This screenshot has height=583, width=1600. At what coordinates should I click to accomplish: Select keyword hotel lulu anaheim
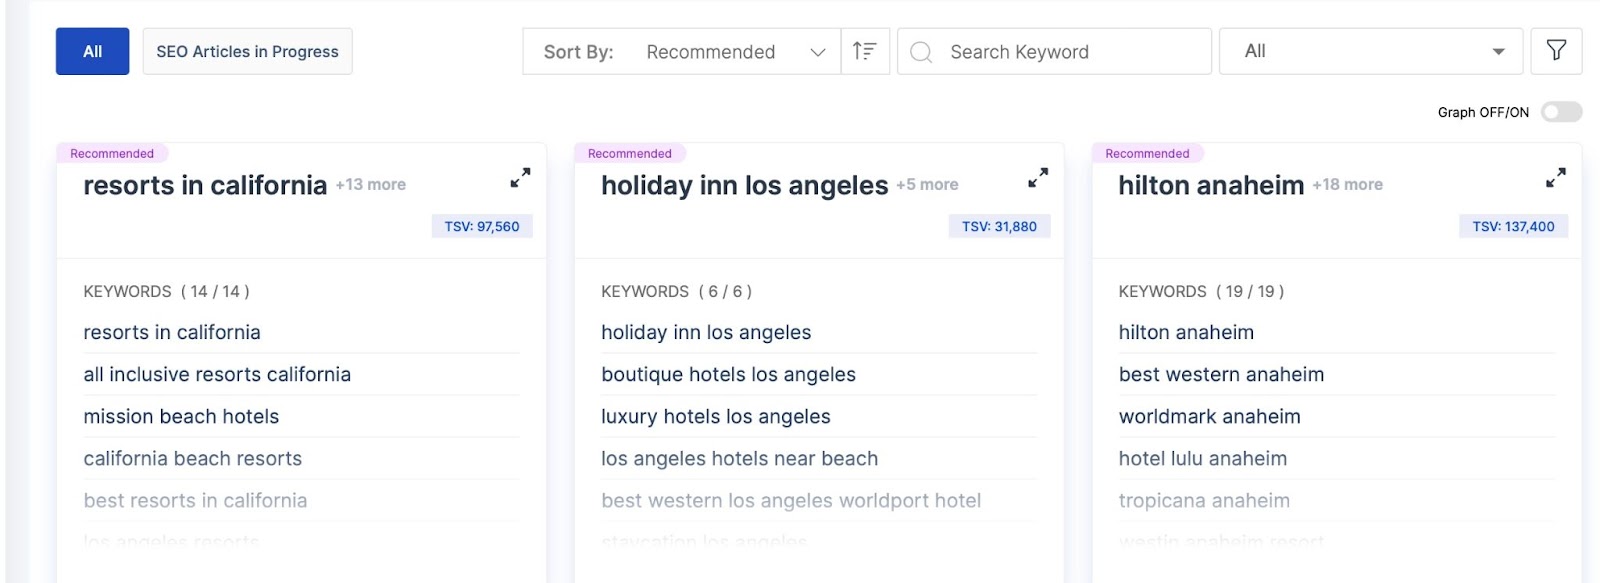1203,458
